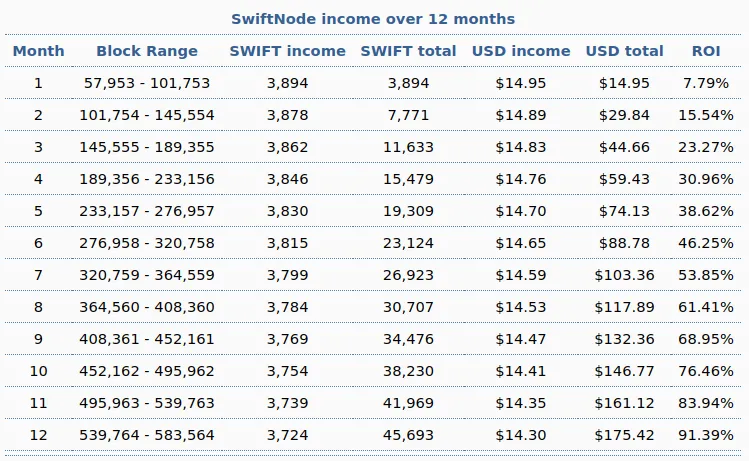The width and height of the screenshot is (749, 461).
Task: Click SWIFT income value '3,846'
Action: [x=287, y=179]
